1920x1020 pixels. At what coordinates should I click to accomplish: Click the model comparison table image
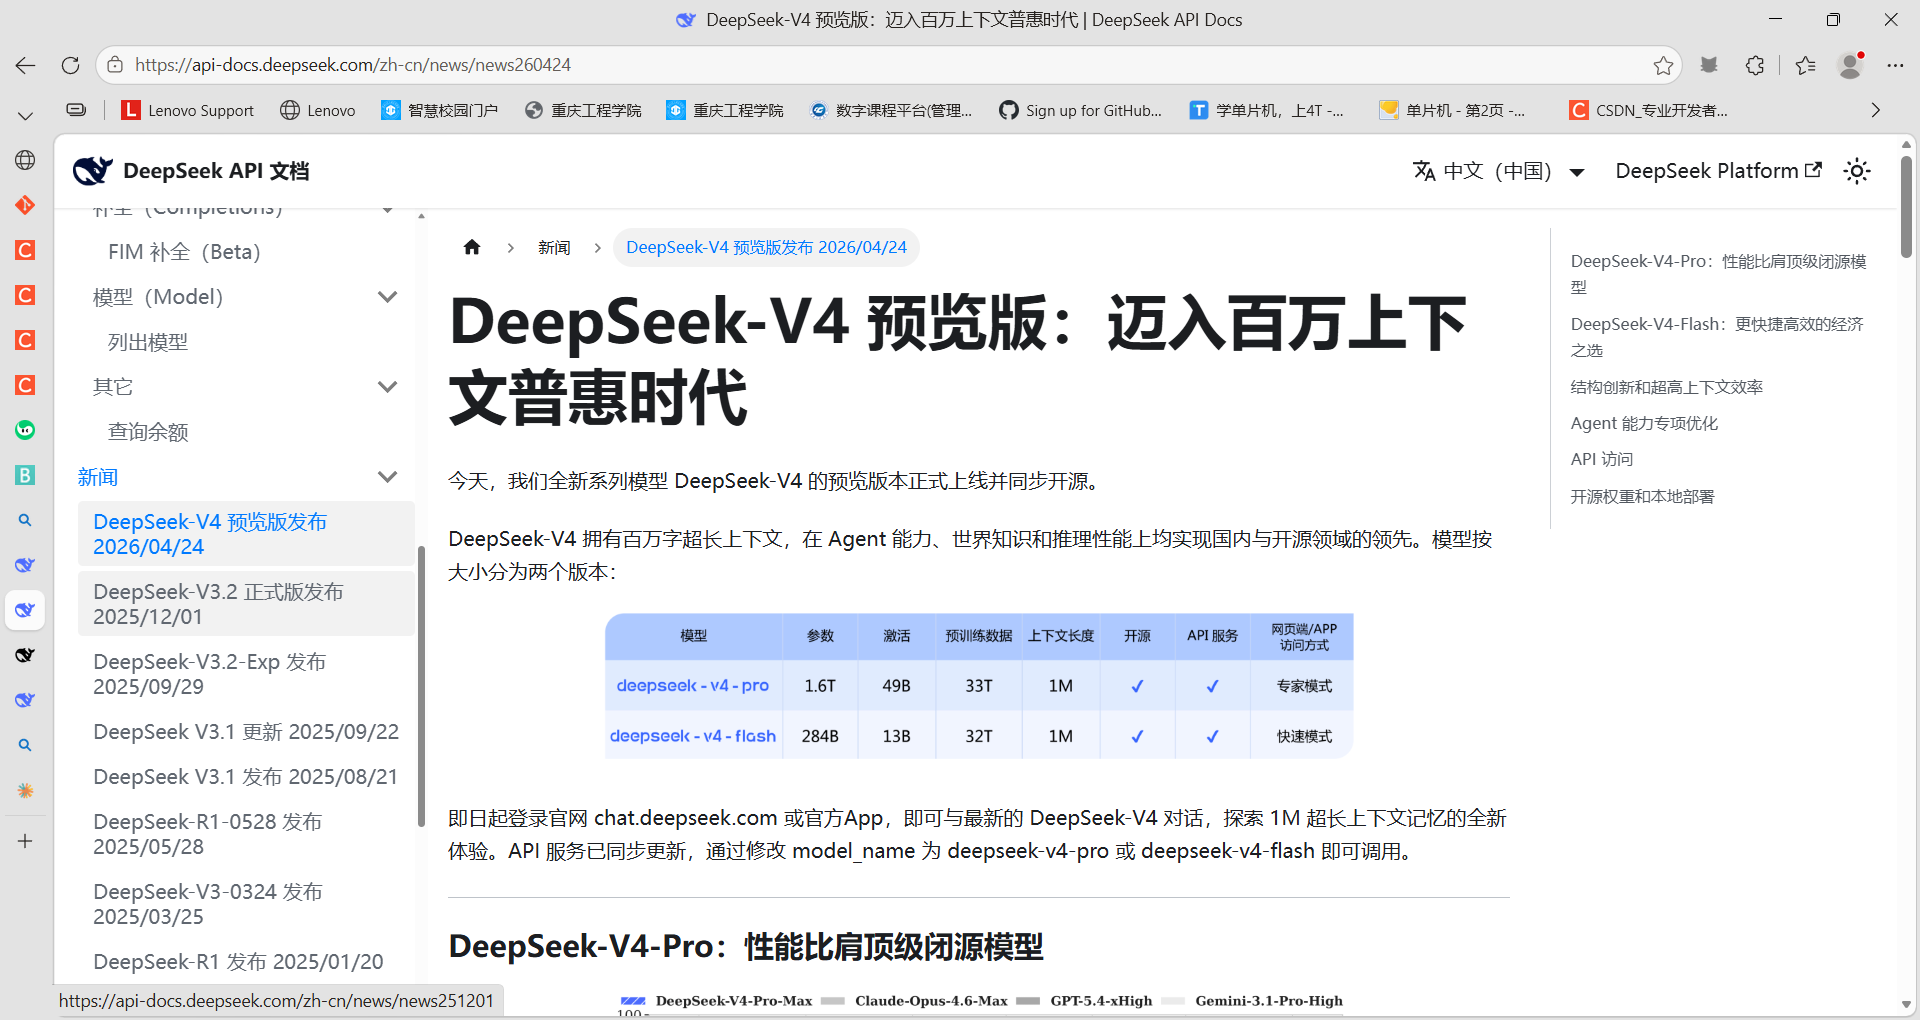979,686
